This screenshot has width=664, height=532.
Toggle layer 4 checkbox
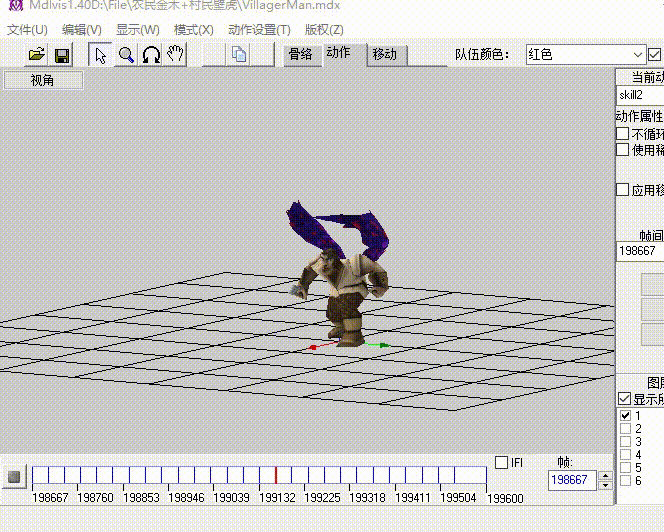pos(625,454)
